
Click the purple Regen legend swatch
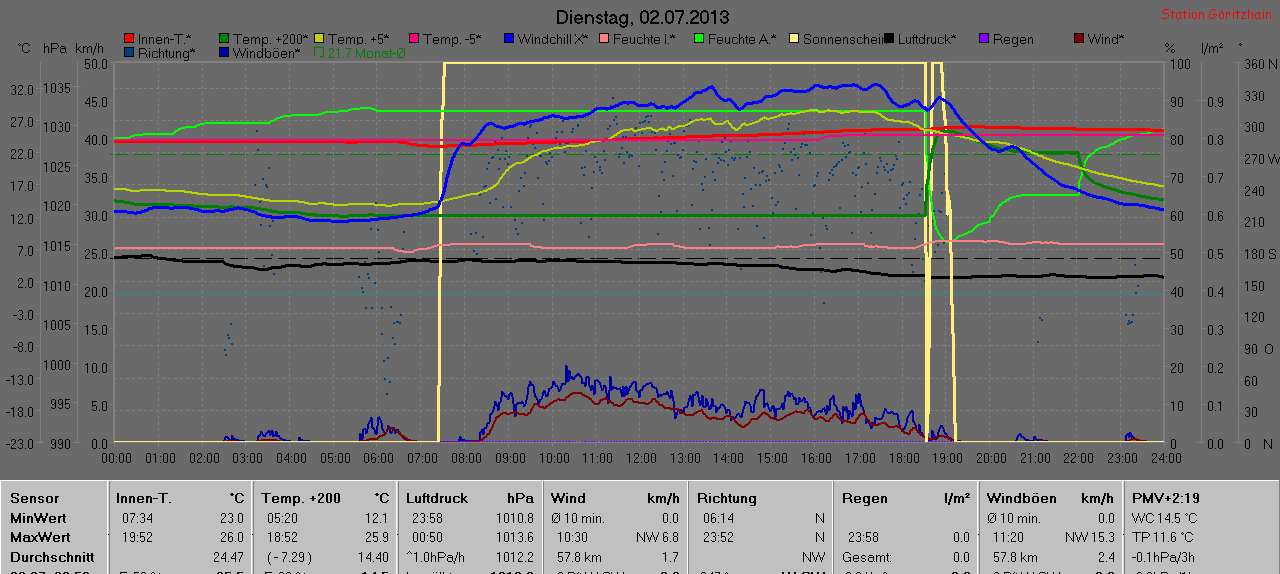click(x=984, y=39)
